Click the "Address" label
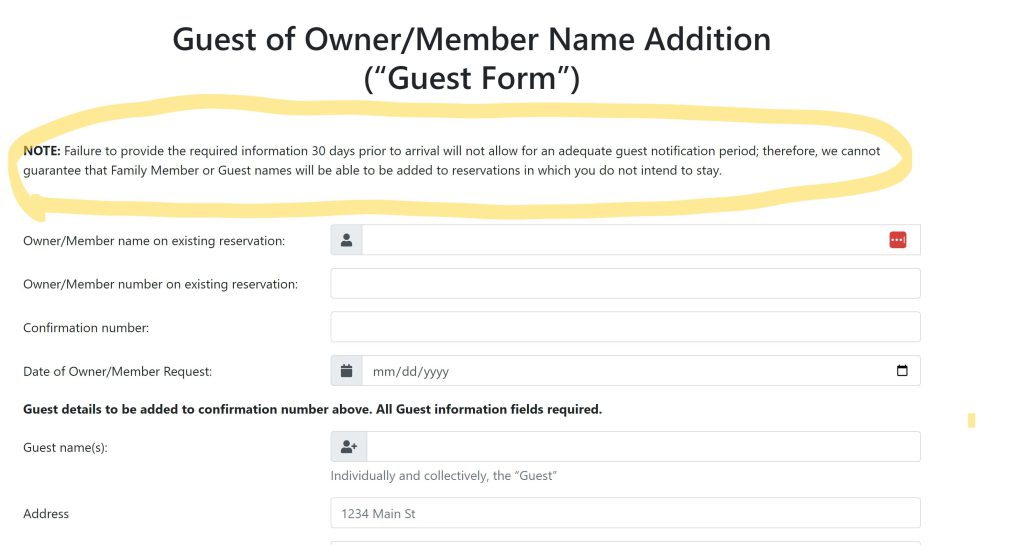1024x545 pixels. coord(46,514)
